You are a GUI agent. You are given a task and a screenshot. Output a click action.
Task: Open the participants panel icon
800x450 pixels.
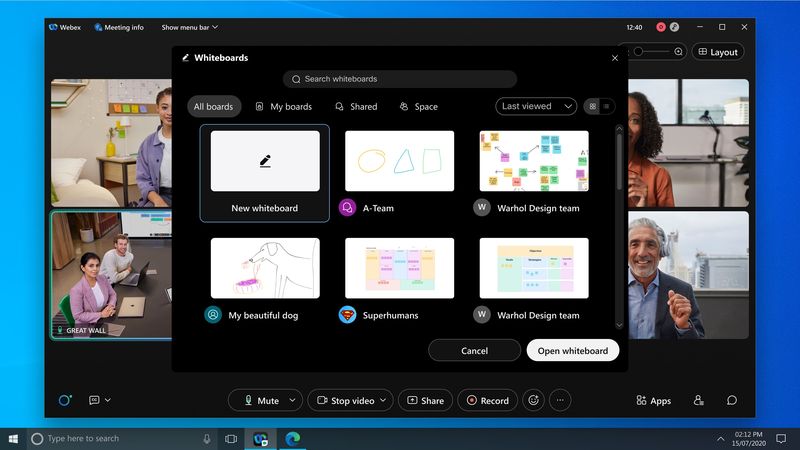click(698, 400)
